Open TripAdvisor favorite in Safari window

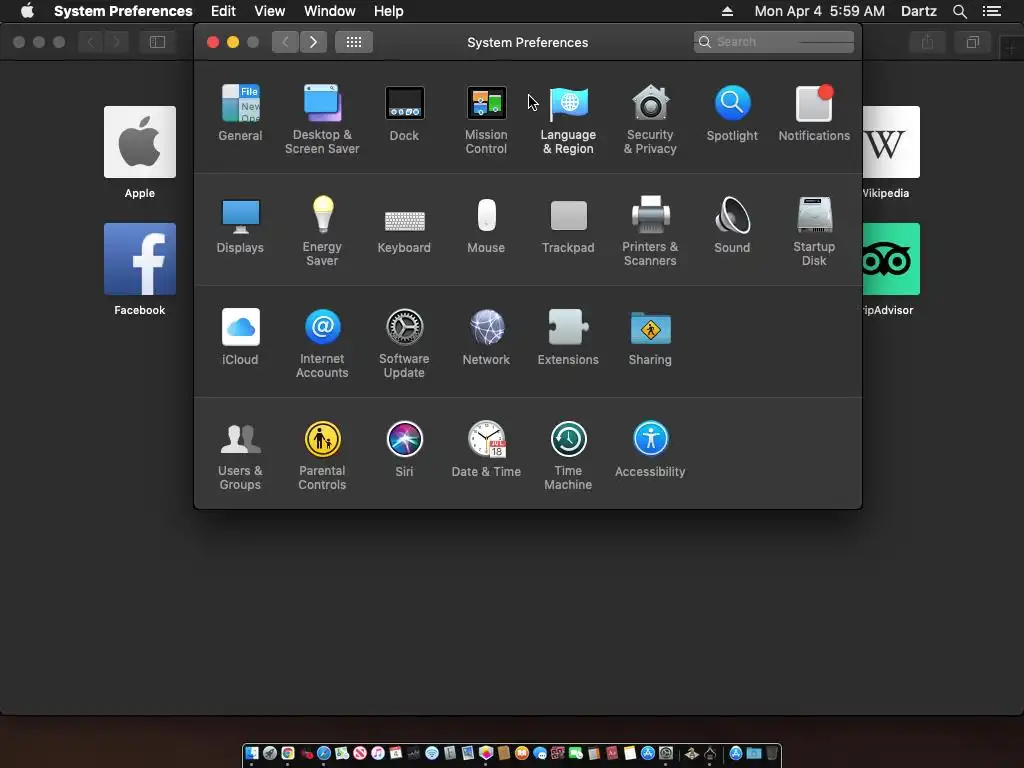[891, 269]
